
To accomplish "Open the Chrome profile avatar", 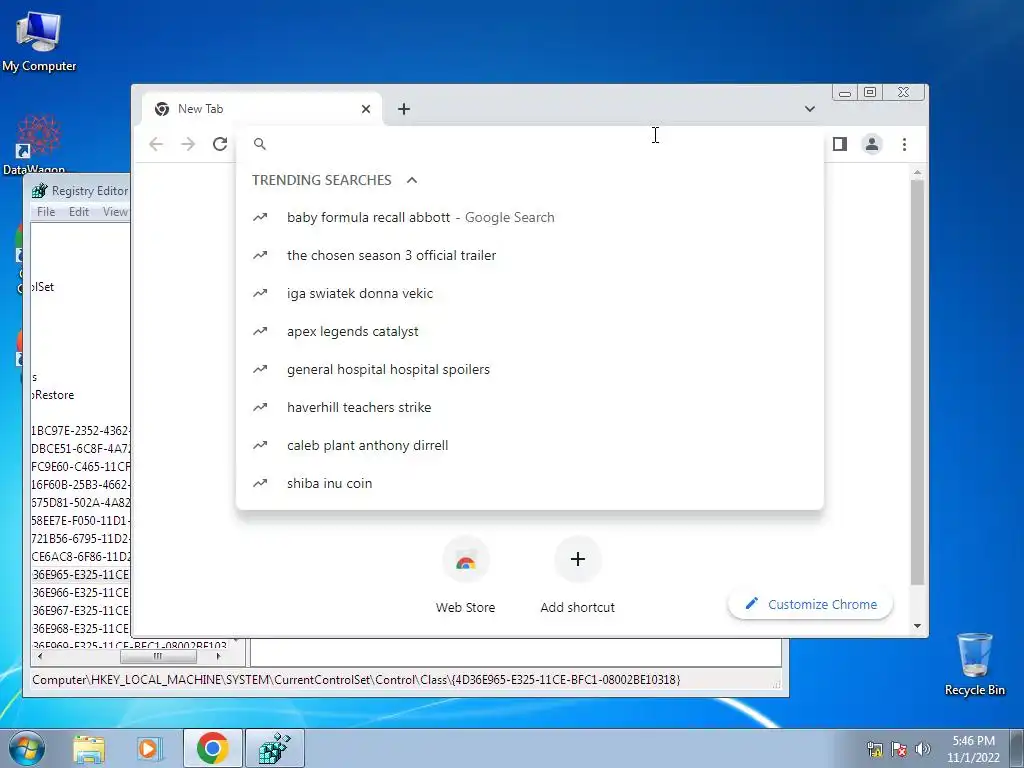I will [872, 144].
